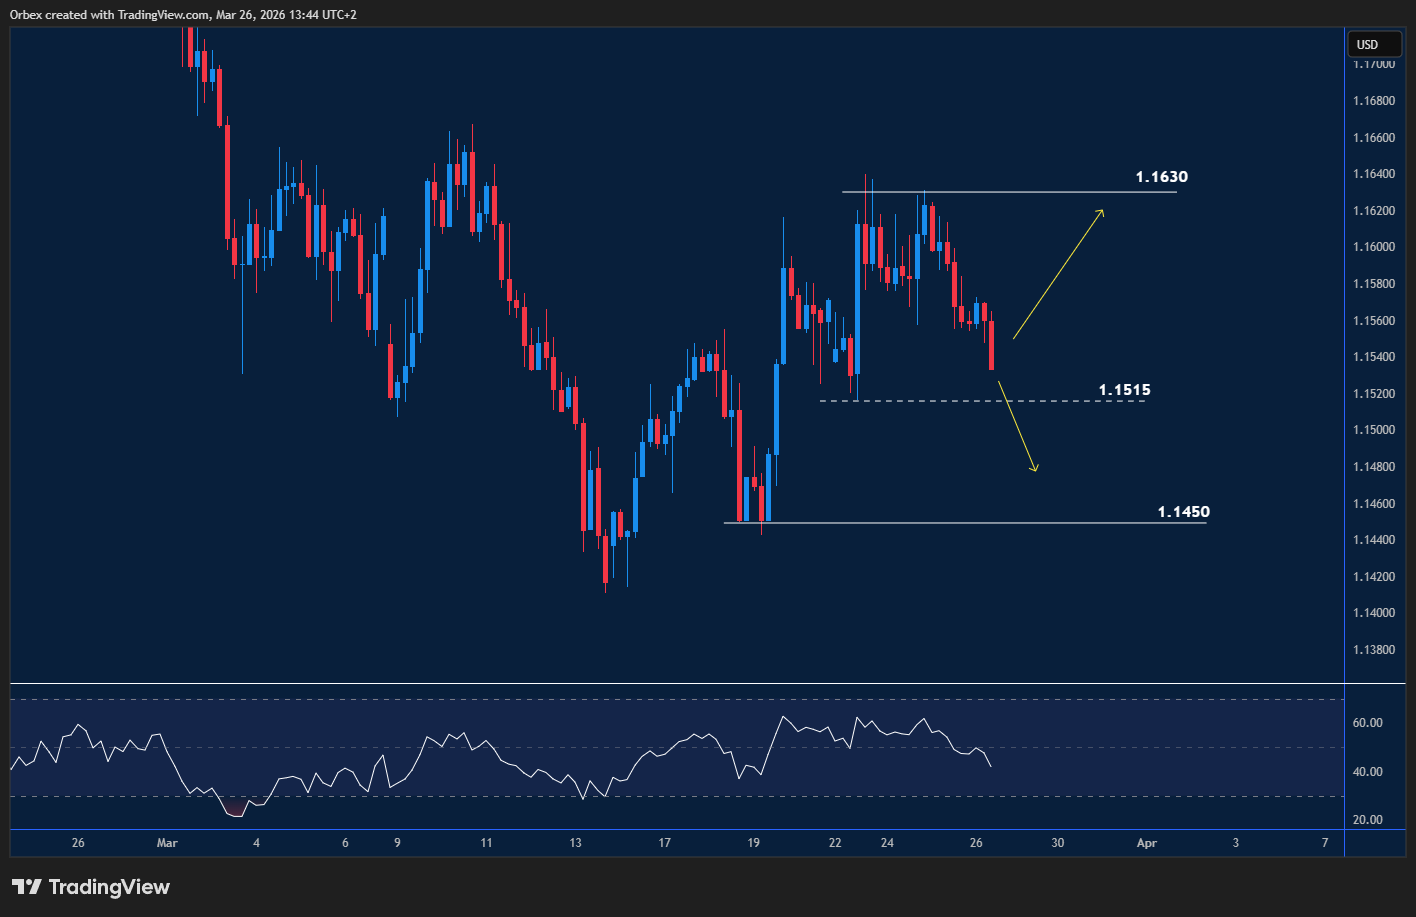Select the 1.1630 resistance line
This screenshot has height=917, width=1416.
point(1000,191)
